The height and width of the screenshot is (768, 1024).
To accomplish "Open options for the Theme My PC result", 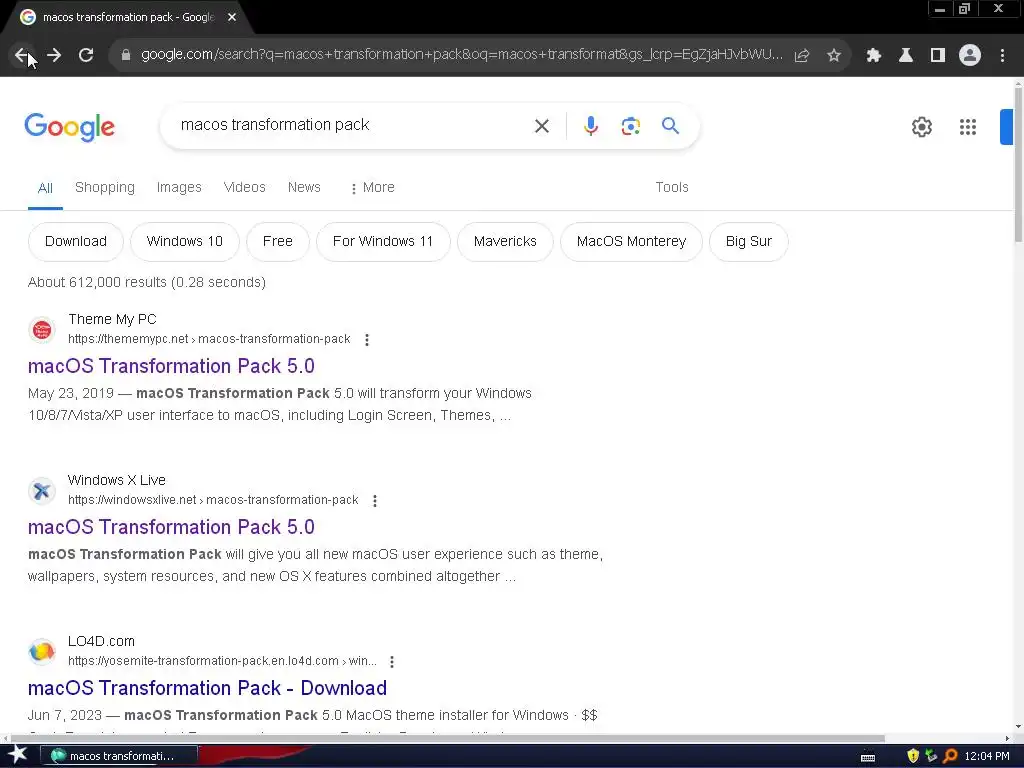I will [x=367, y=340].
